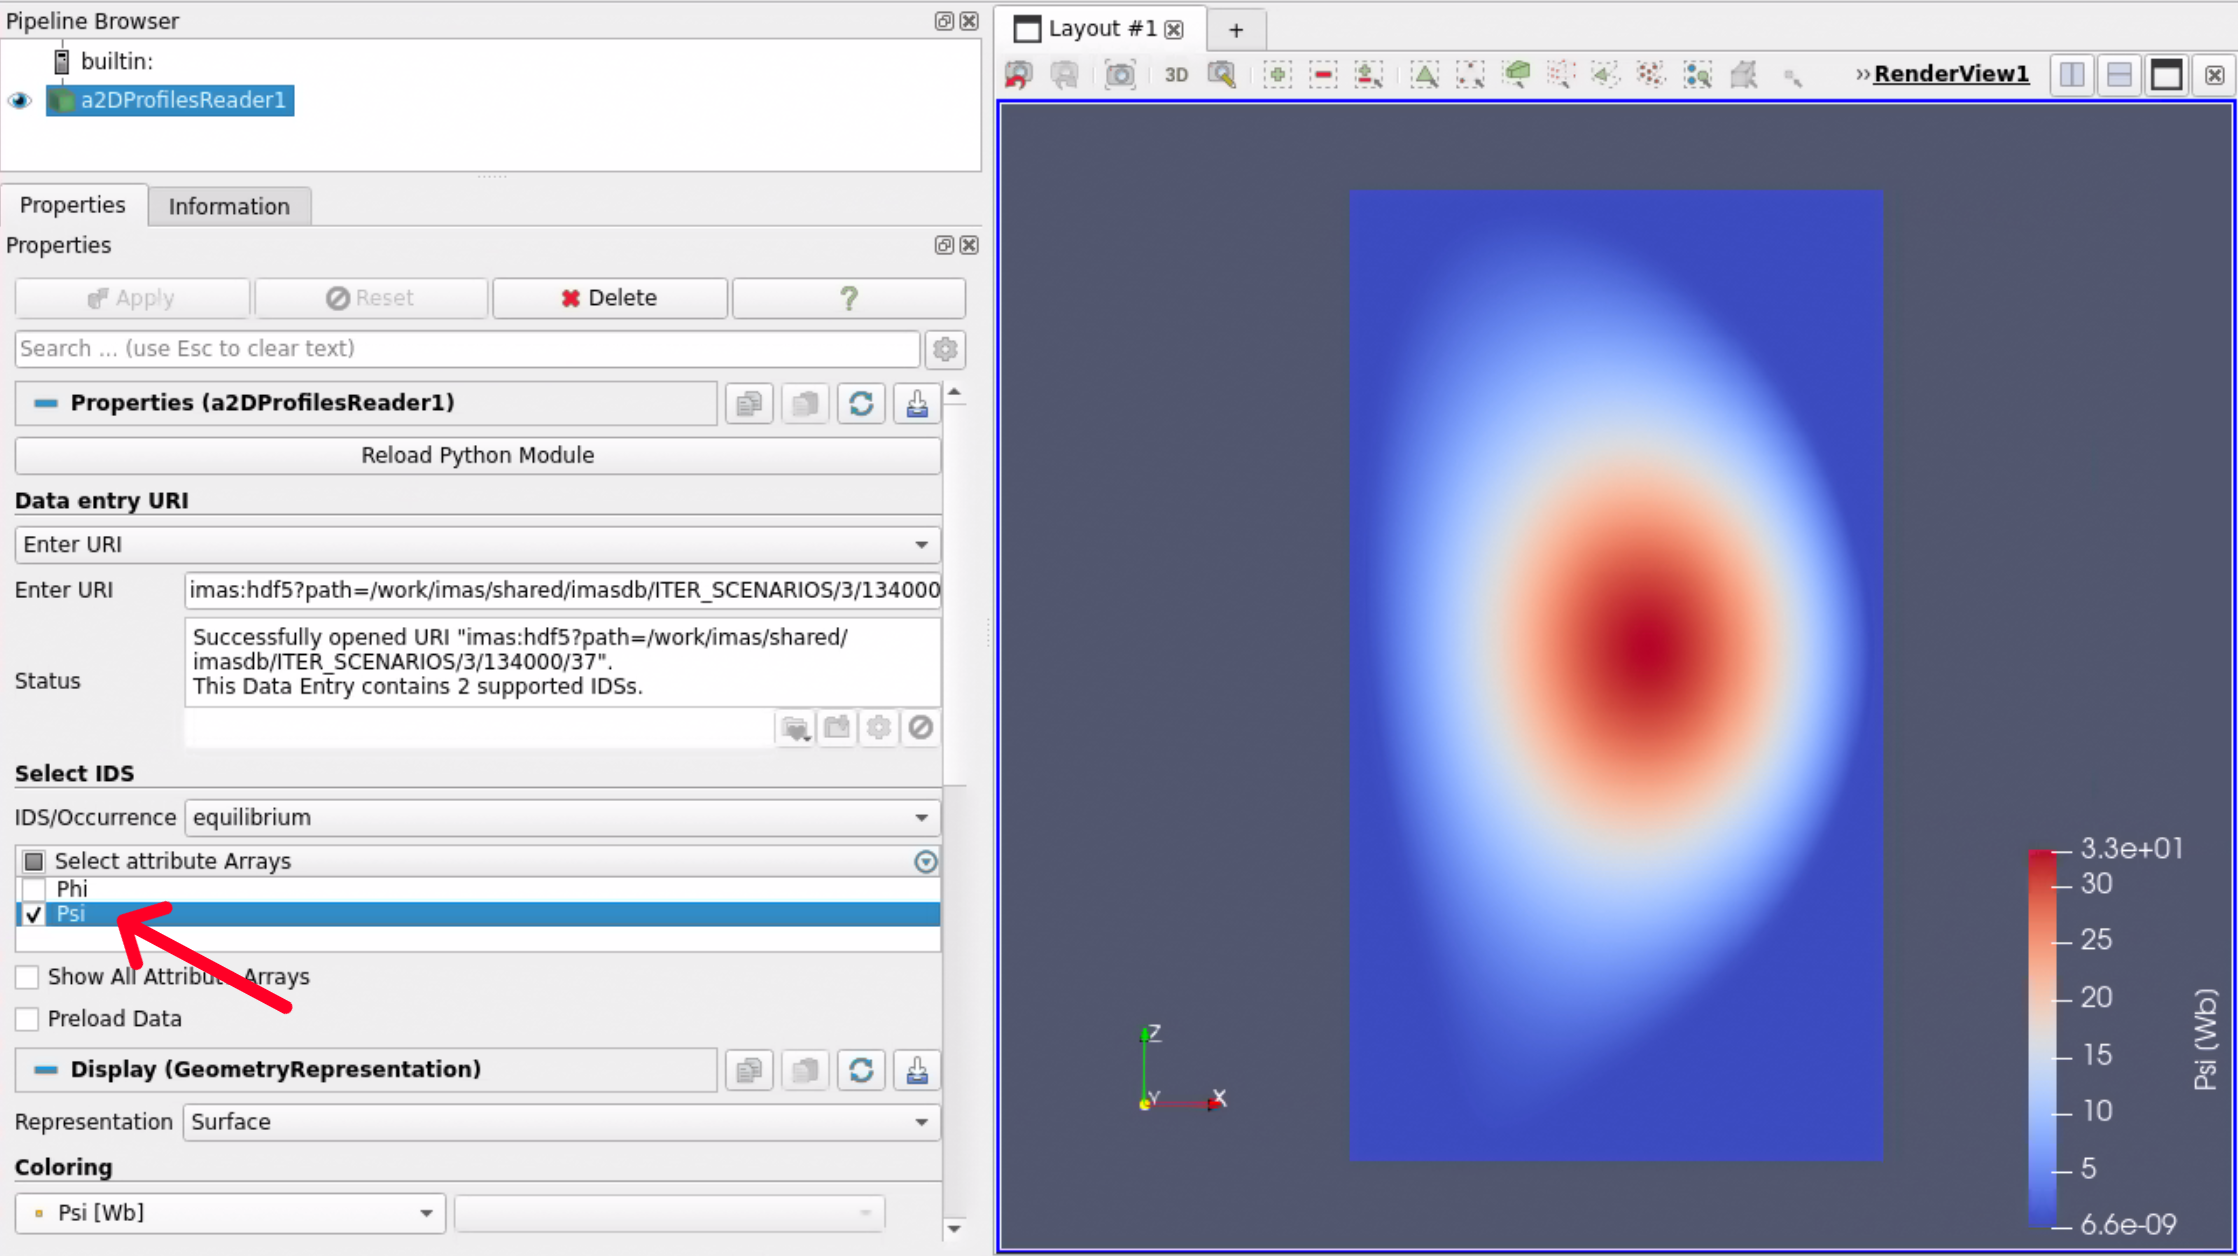2238x1256 pixels.
Task: Enable Show All Attribute Arrays
Action: [x=28, y=977]
